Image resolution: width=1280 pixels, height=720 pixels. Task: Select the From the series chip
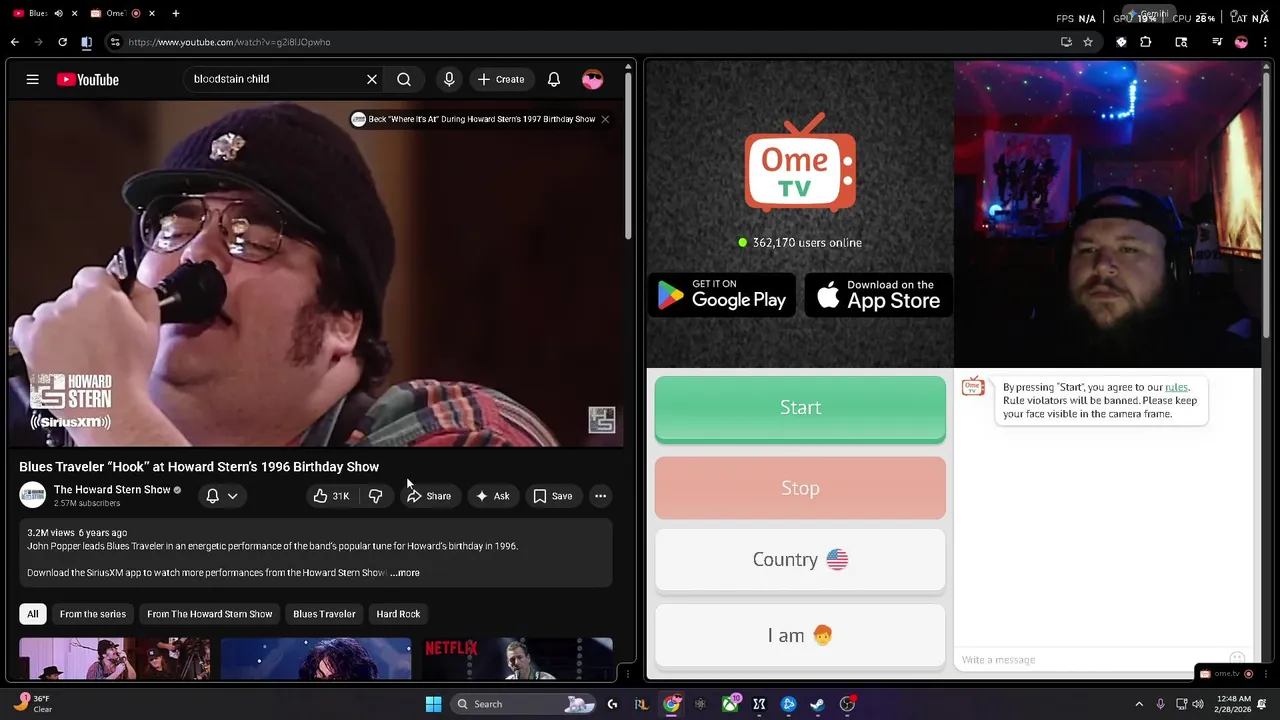click(93, 614)
